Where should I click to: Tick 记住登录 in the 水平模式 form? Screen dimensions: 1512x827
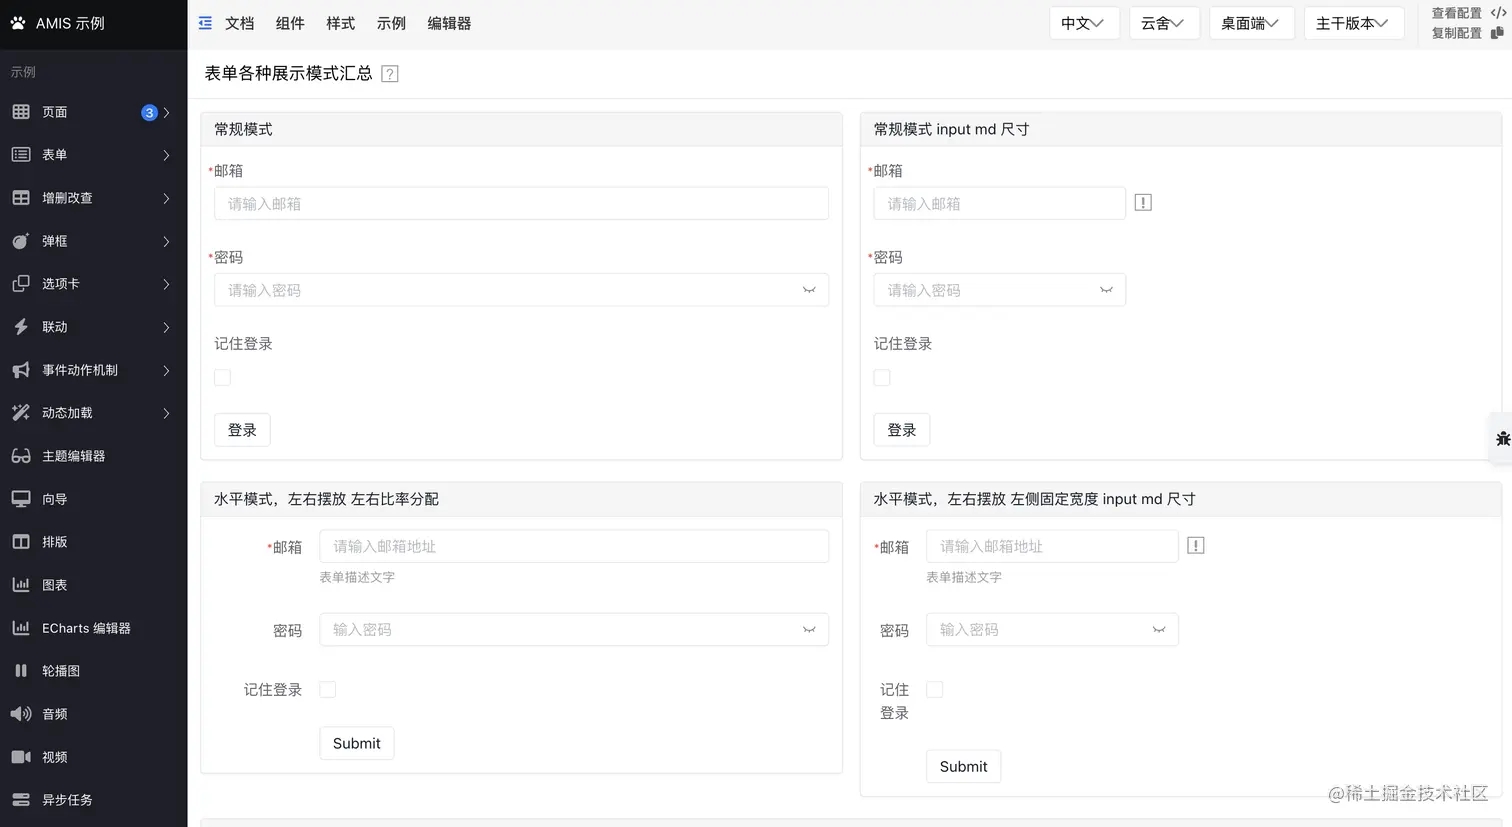(327, 689)
